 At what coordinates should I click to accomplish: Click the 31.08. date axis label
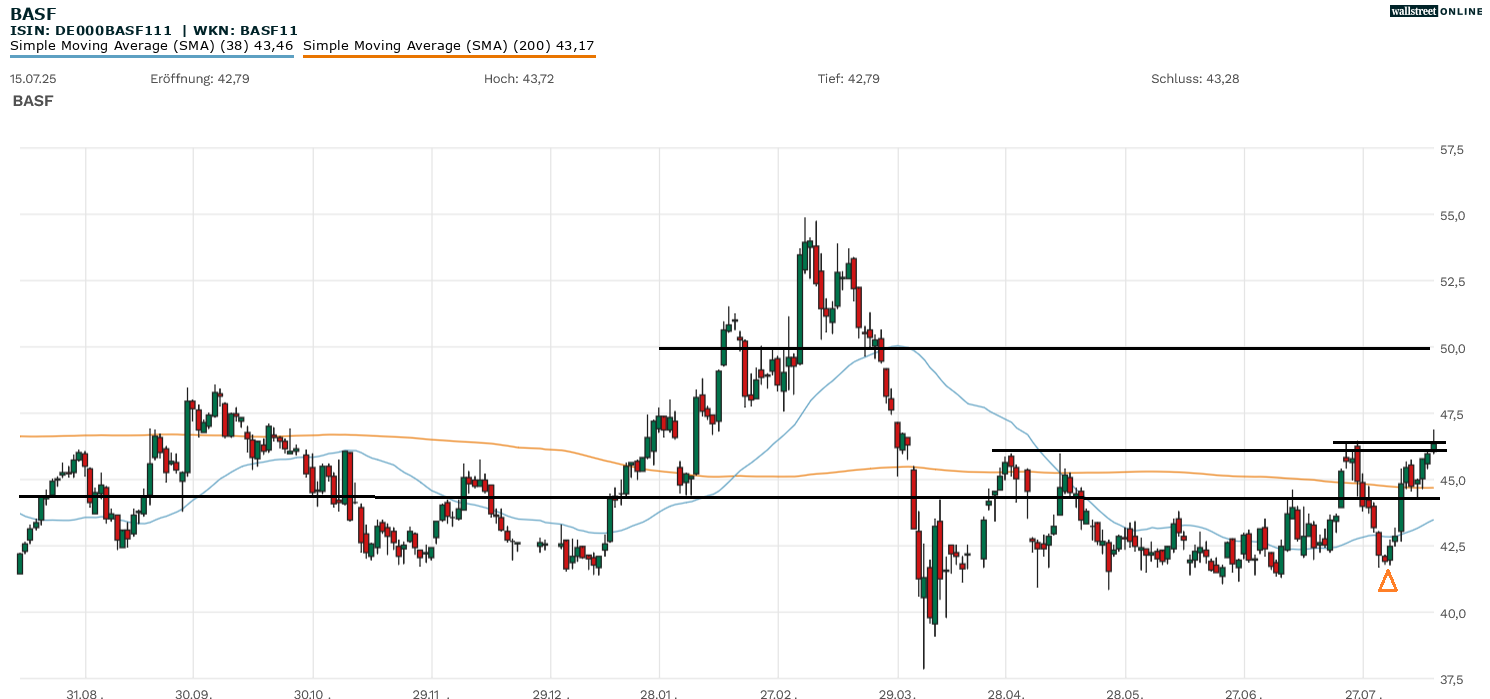coord(85,692)
